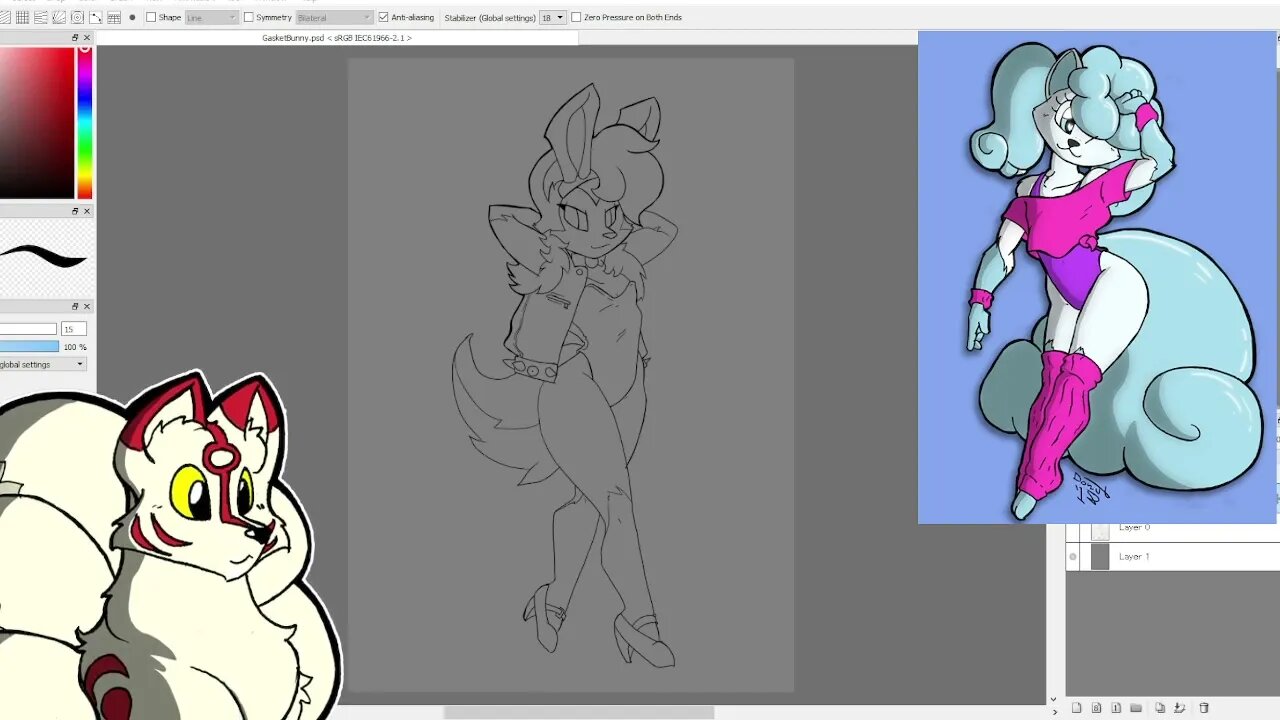Click the canvas scroll-right arrow
Viewport: 1280px width, 720px height.
click(1054, 712)
